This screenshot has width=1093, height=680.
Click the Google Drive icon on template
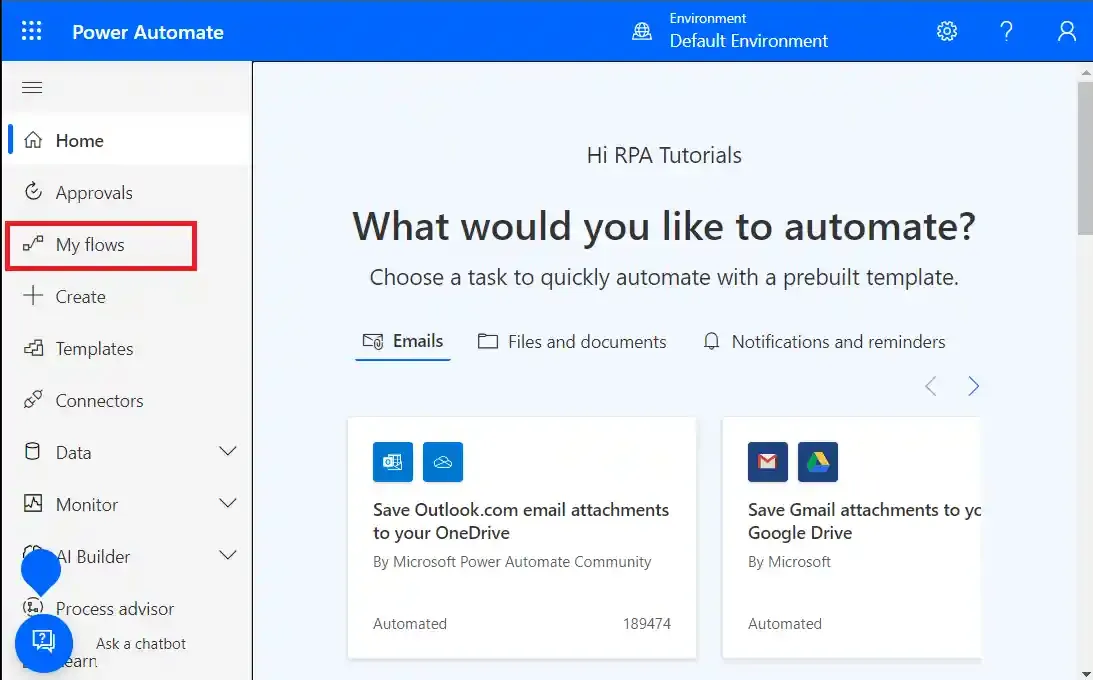point(818,461)
